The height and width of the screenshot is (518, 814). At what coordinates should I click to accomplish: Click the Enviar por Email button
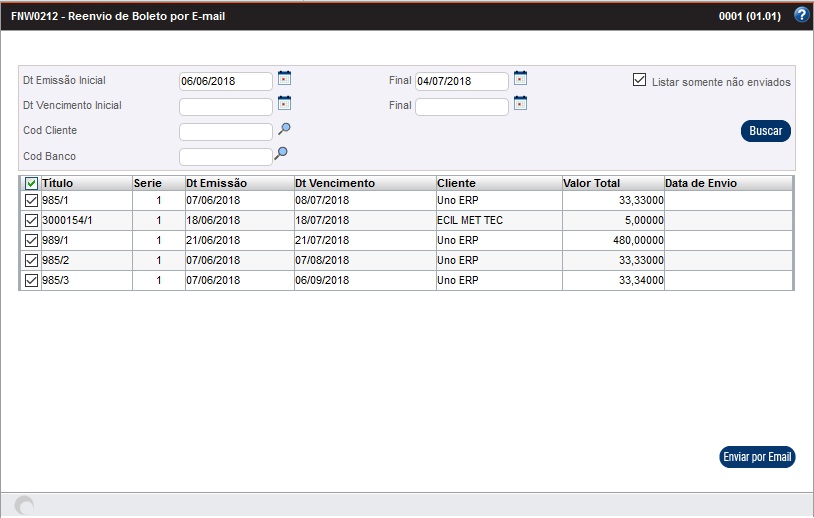[757, 457]
